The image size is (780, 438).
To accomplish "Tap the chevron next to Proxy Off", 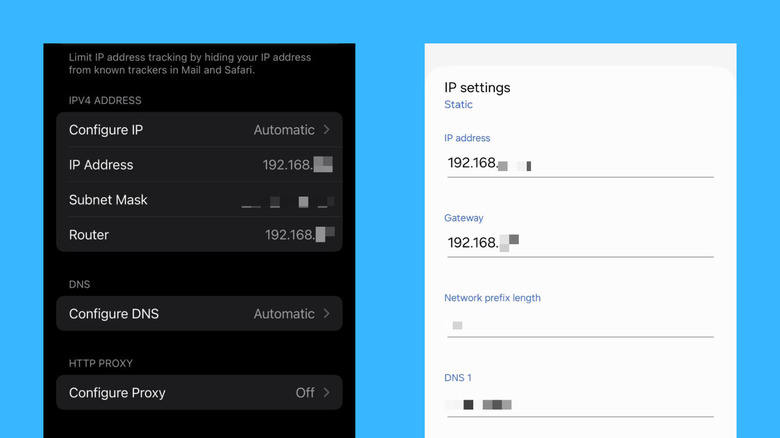I will (x=326, y=393).
